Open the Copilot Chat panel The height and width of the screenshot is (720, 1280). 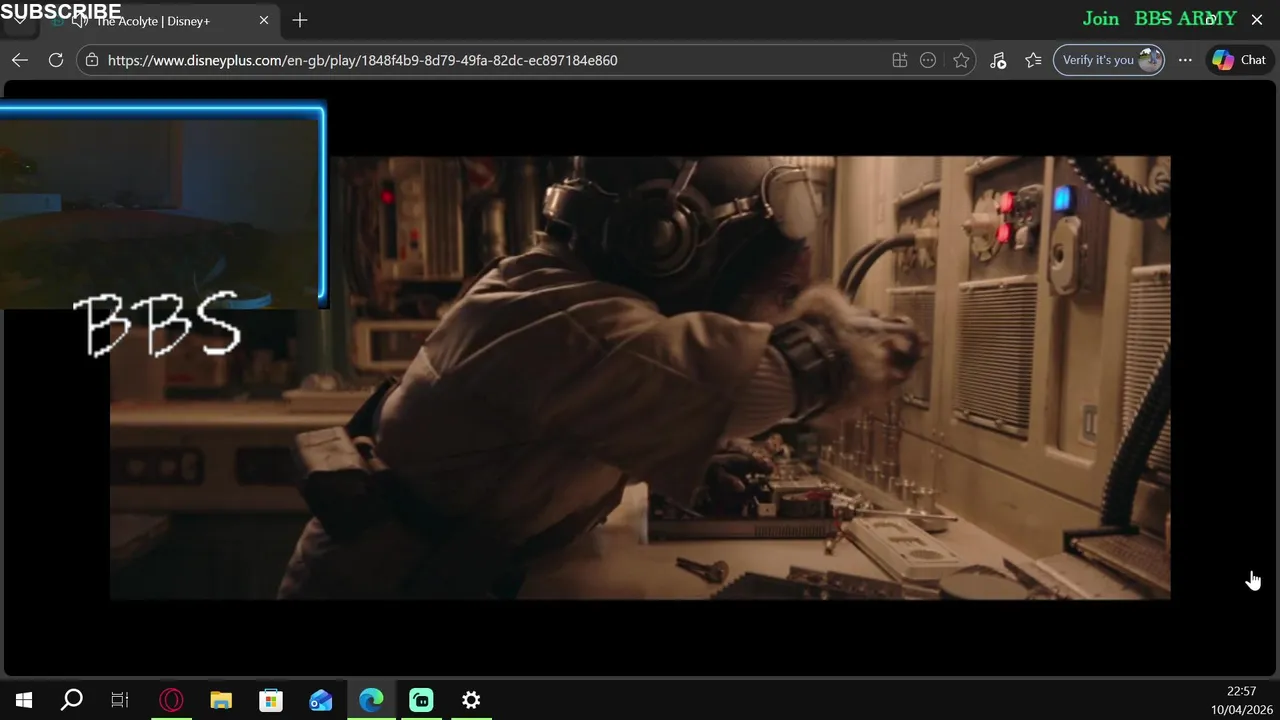pos(1240,60)
